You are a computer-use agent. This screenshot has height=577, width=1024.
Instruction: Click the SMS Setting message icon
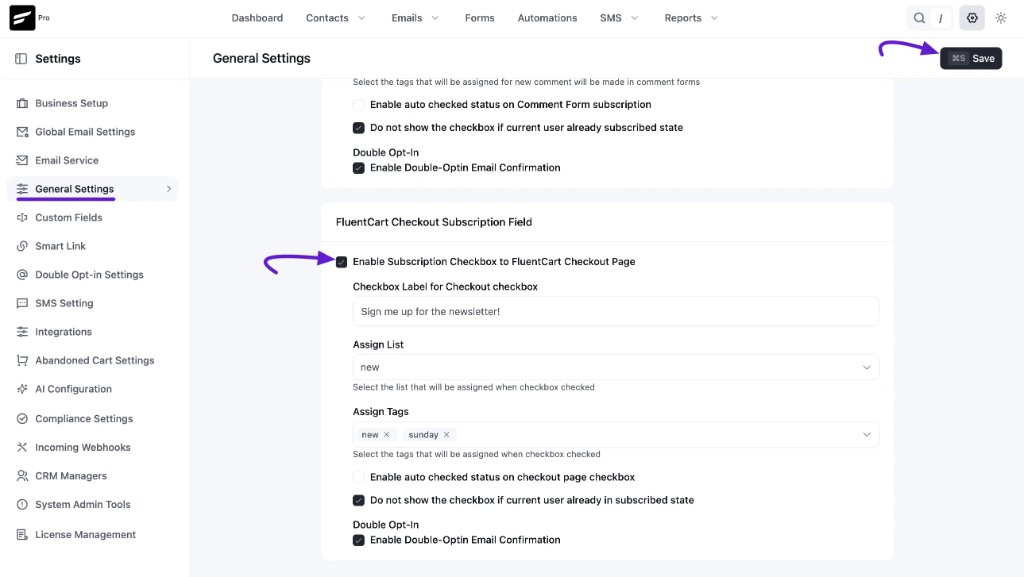[x=22, y=304]
